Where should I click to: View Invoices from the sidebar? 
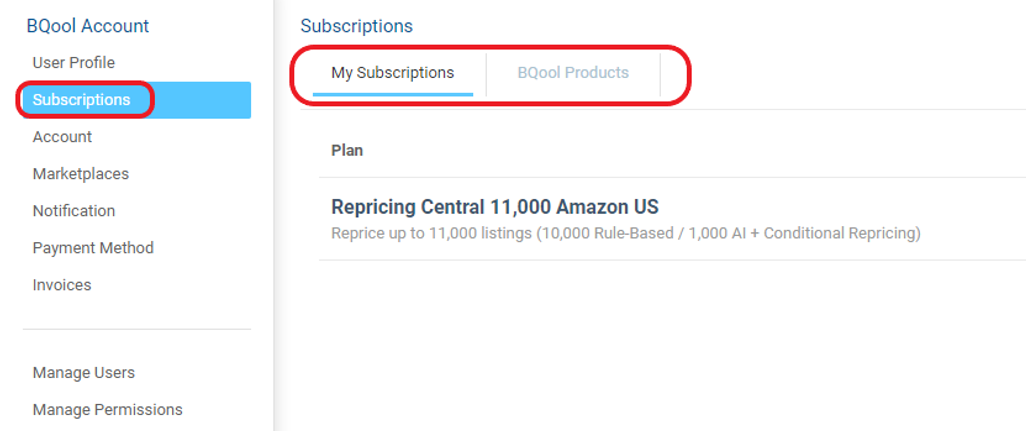coord(62,285)
